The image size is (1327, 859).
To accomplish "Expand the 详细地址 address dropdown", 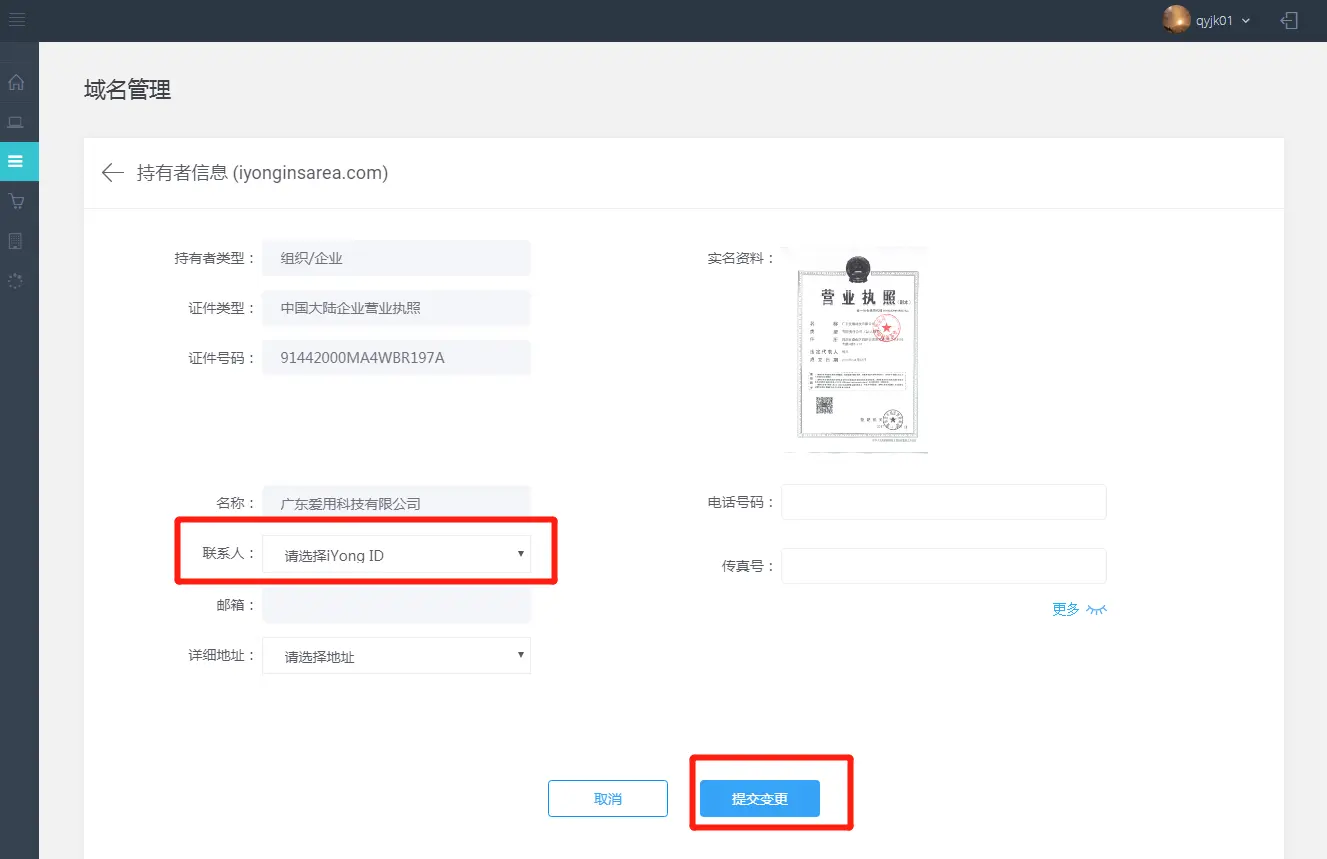I will (396, 656).
